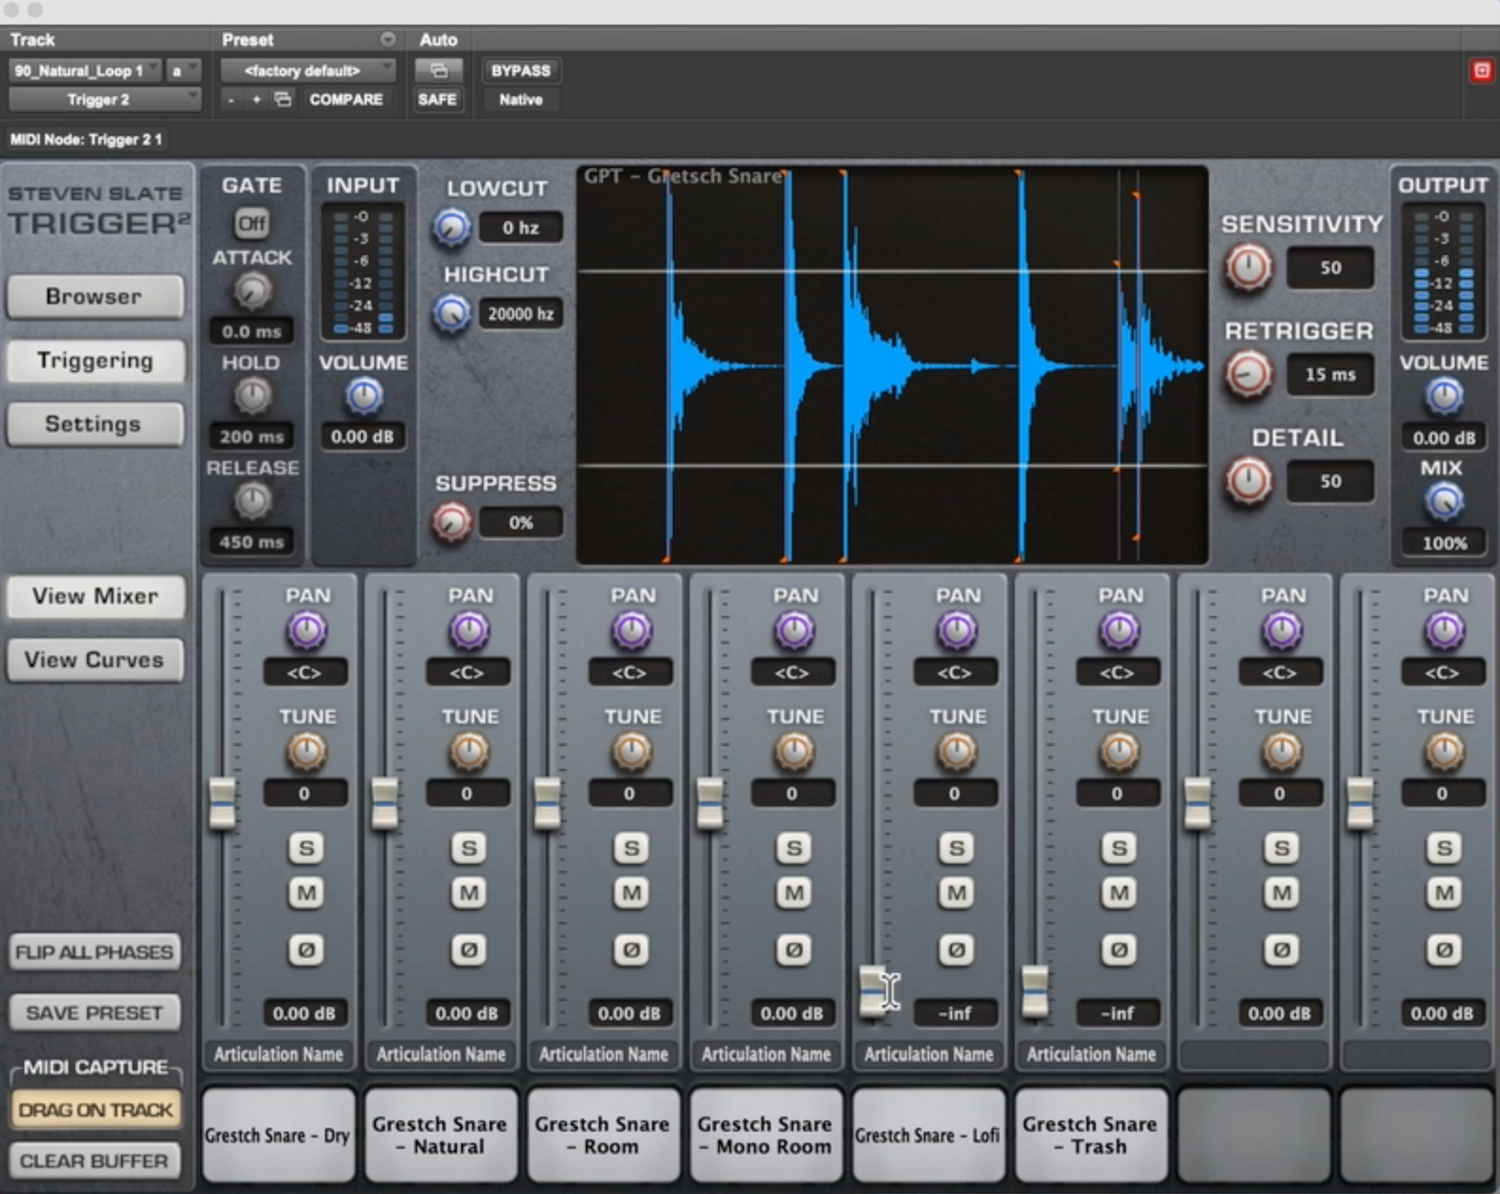Click the Retrigger knob
The height and width of the screenshot is (1194, 1500).
(x=1248, y=375)
